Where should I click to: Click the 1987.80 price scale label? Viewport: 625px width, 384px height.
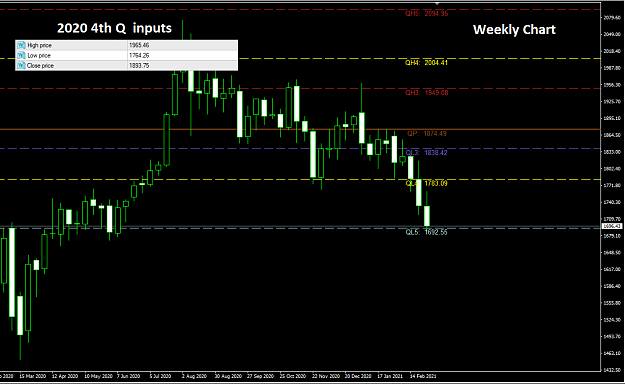612,68
